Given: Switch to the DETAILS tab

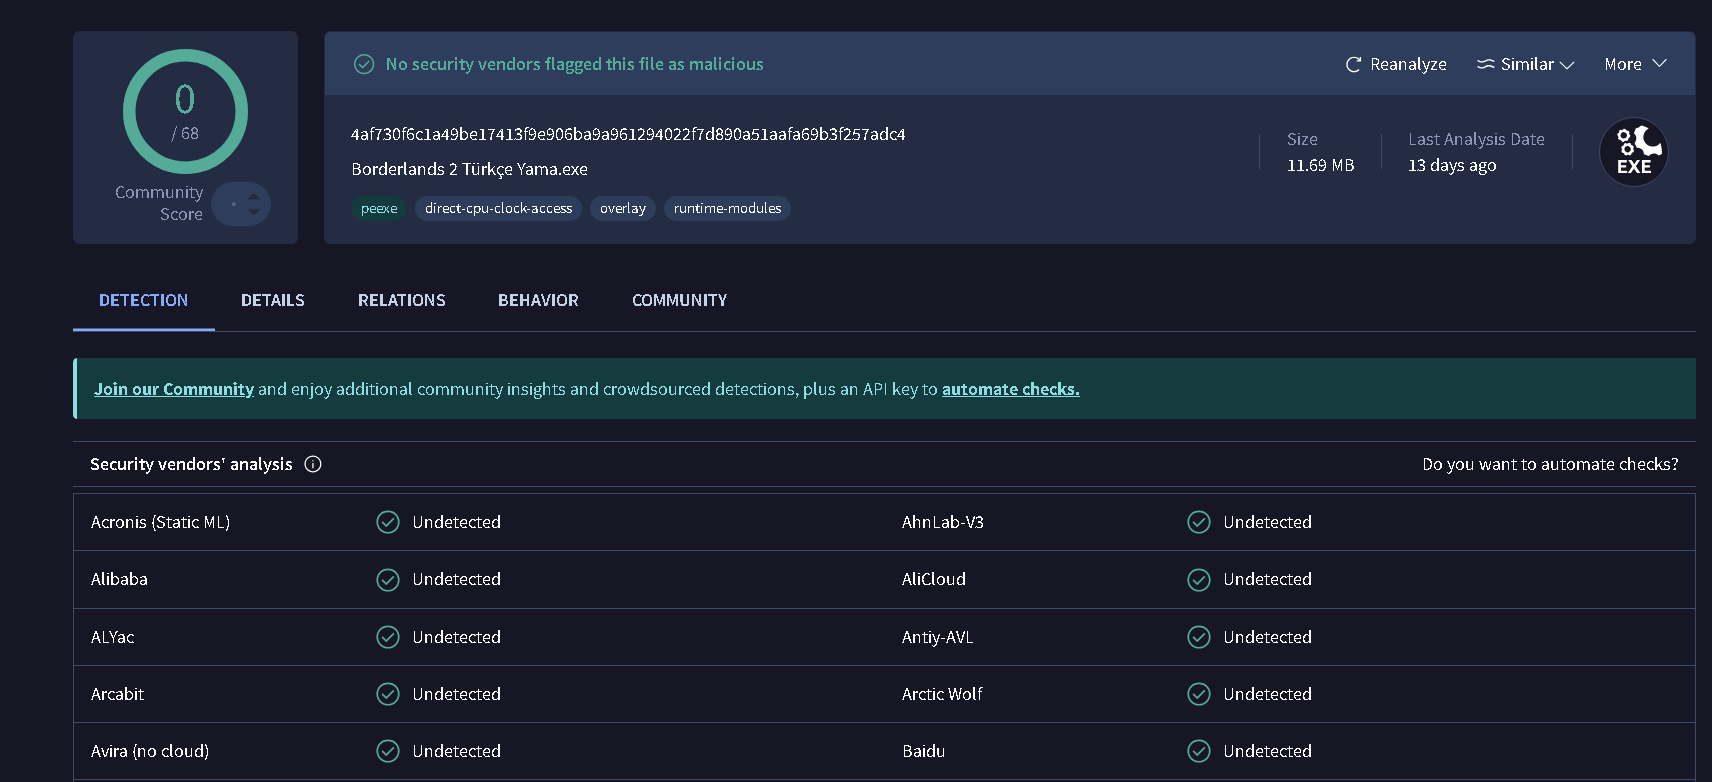Looking at the screenshot, I should [273, 300].
